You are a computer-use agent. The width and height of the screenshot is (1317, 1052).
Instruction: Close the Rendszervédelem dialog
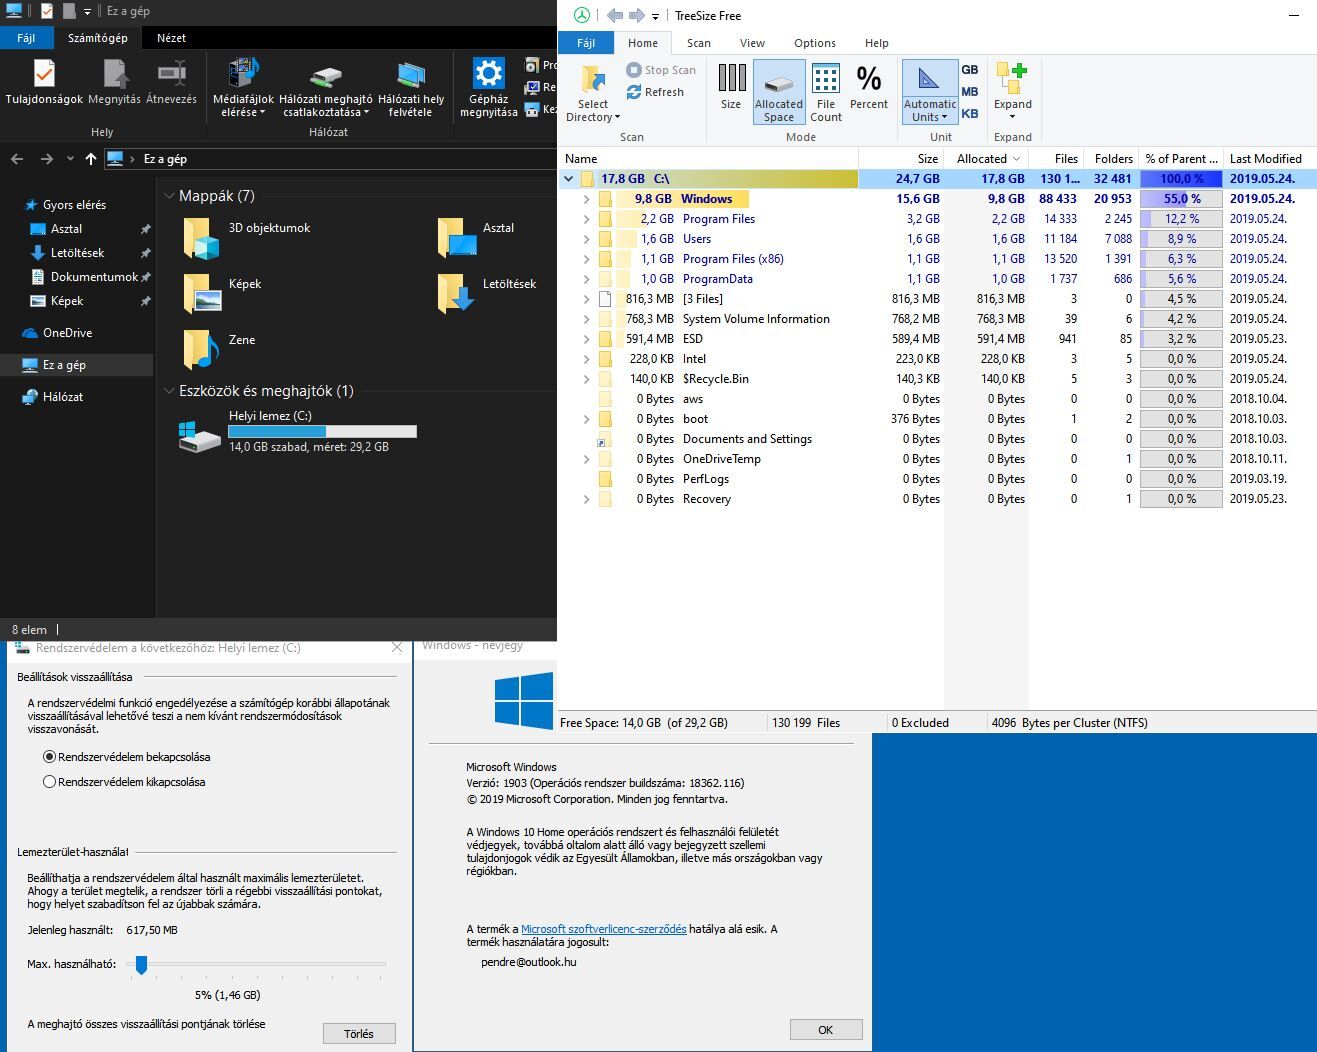(397, 648)
